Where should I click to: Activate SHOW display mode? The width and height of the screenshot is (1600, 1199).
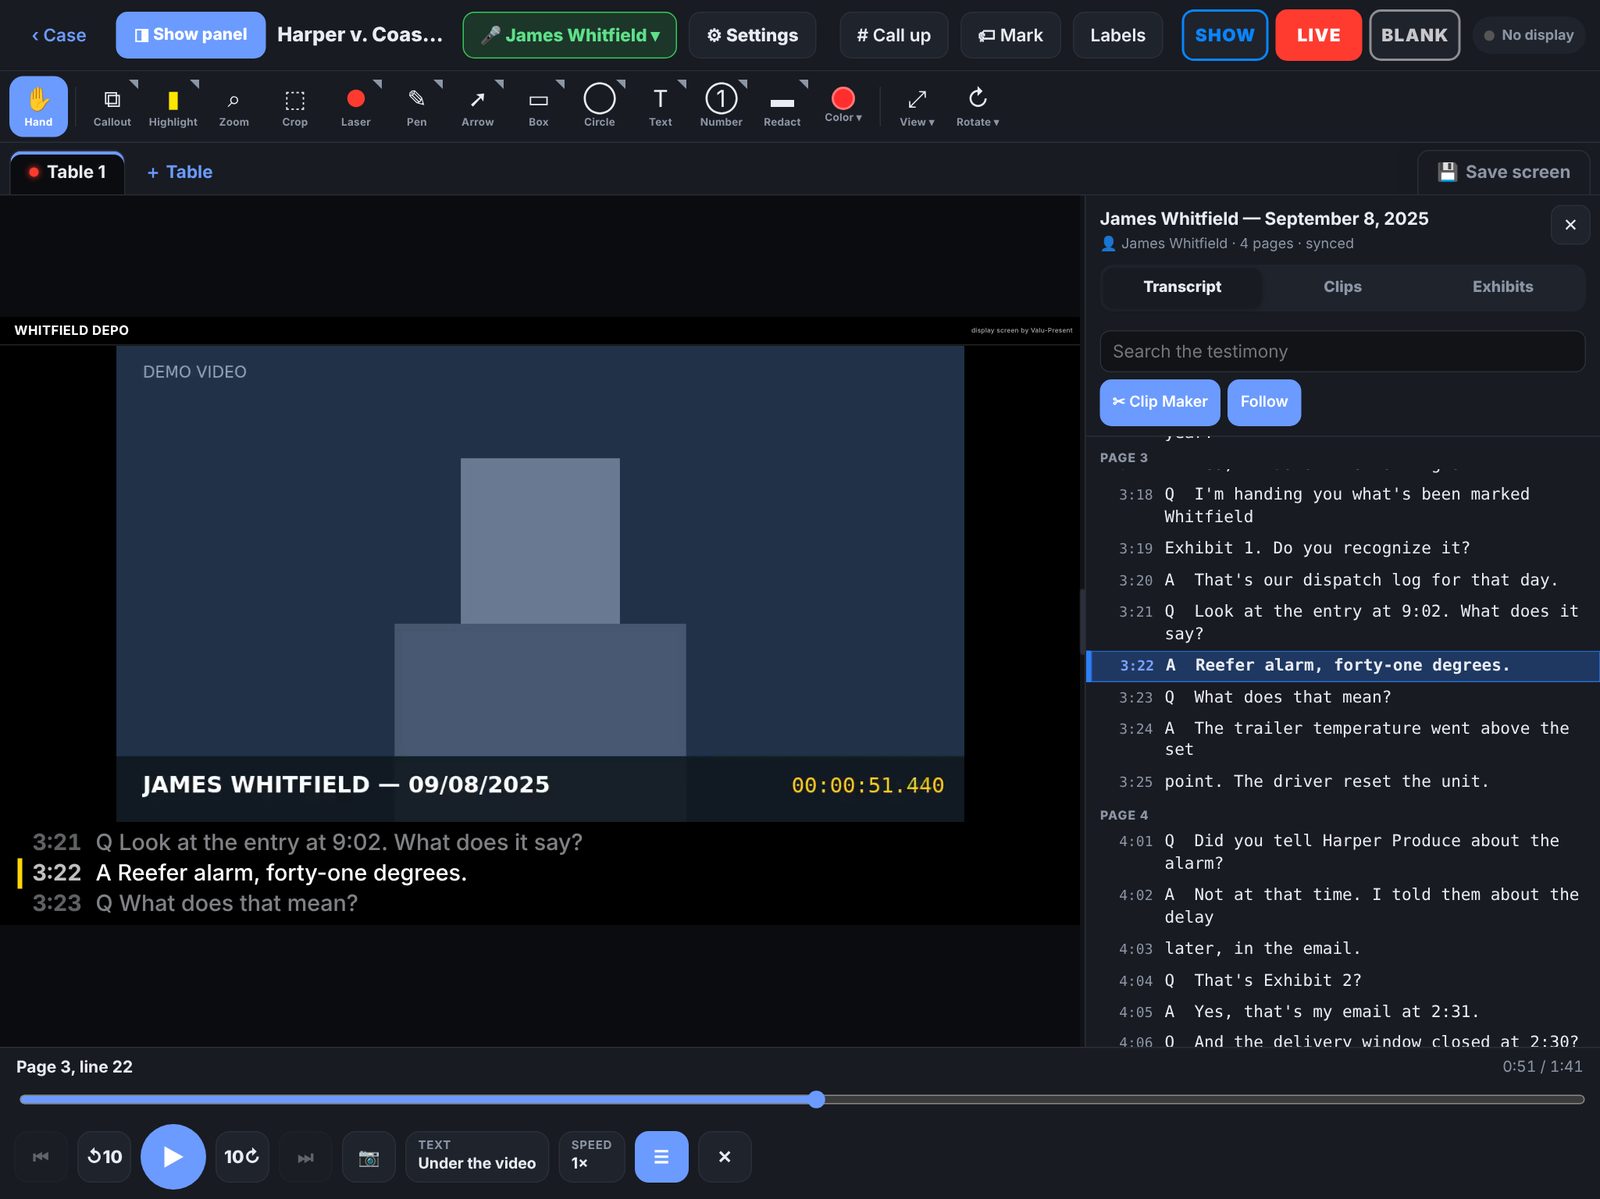pos(1225,35)
